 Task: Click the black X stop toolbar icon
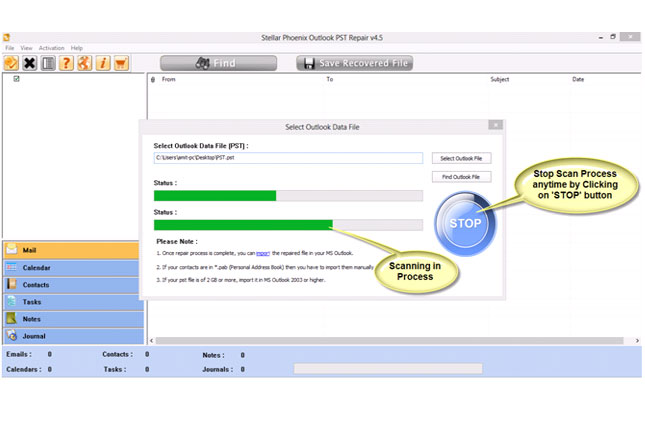click(30, 63)
